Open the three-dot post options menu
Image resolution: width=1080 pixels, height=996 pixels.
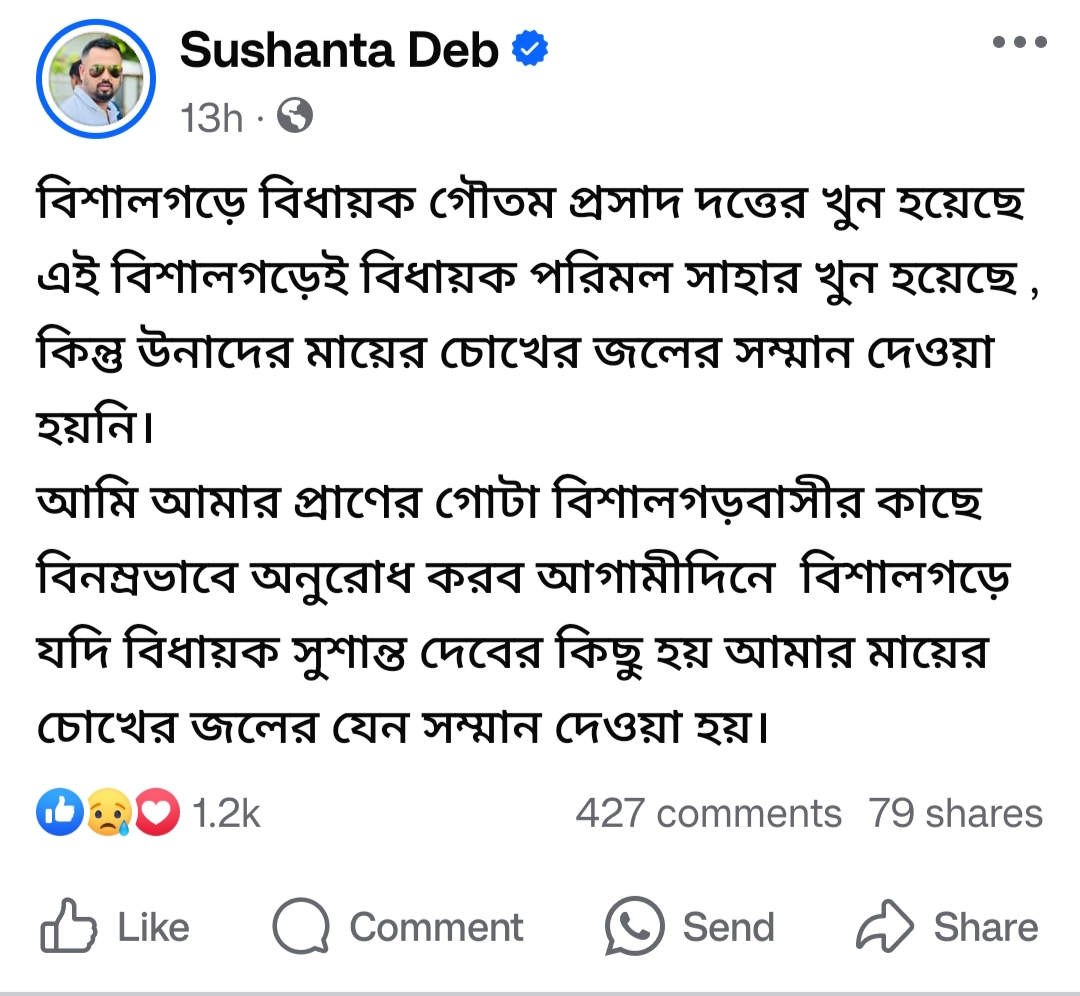coord(1019,43)
